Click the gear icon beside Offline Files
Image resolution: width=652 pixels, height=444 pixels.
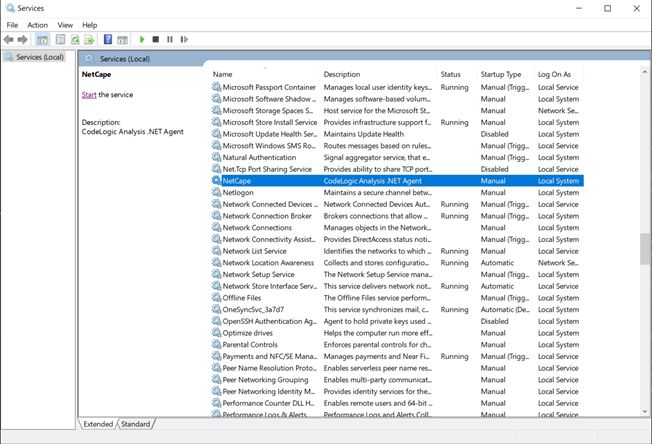coord(216,298)
